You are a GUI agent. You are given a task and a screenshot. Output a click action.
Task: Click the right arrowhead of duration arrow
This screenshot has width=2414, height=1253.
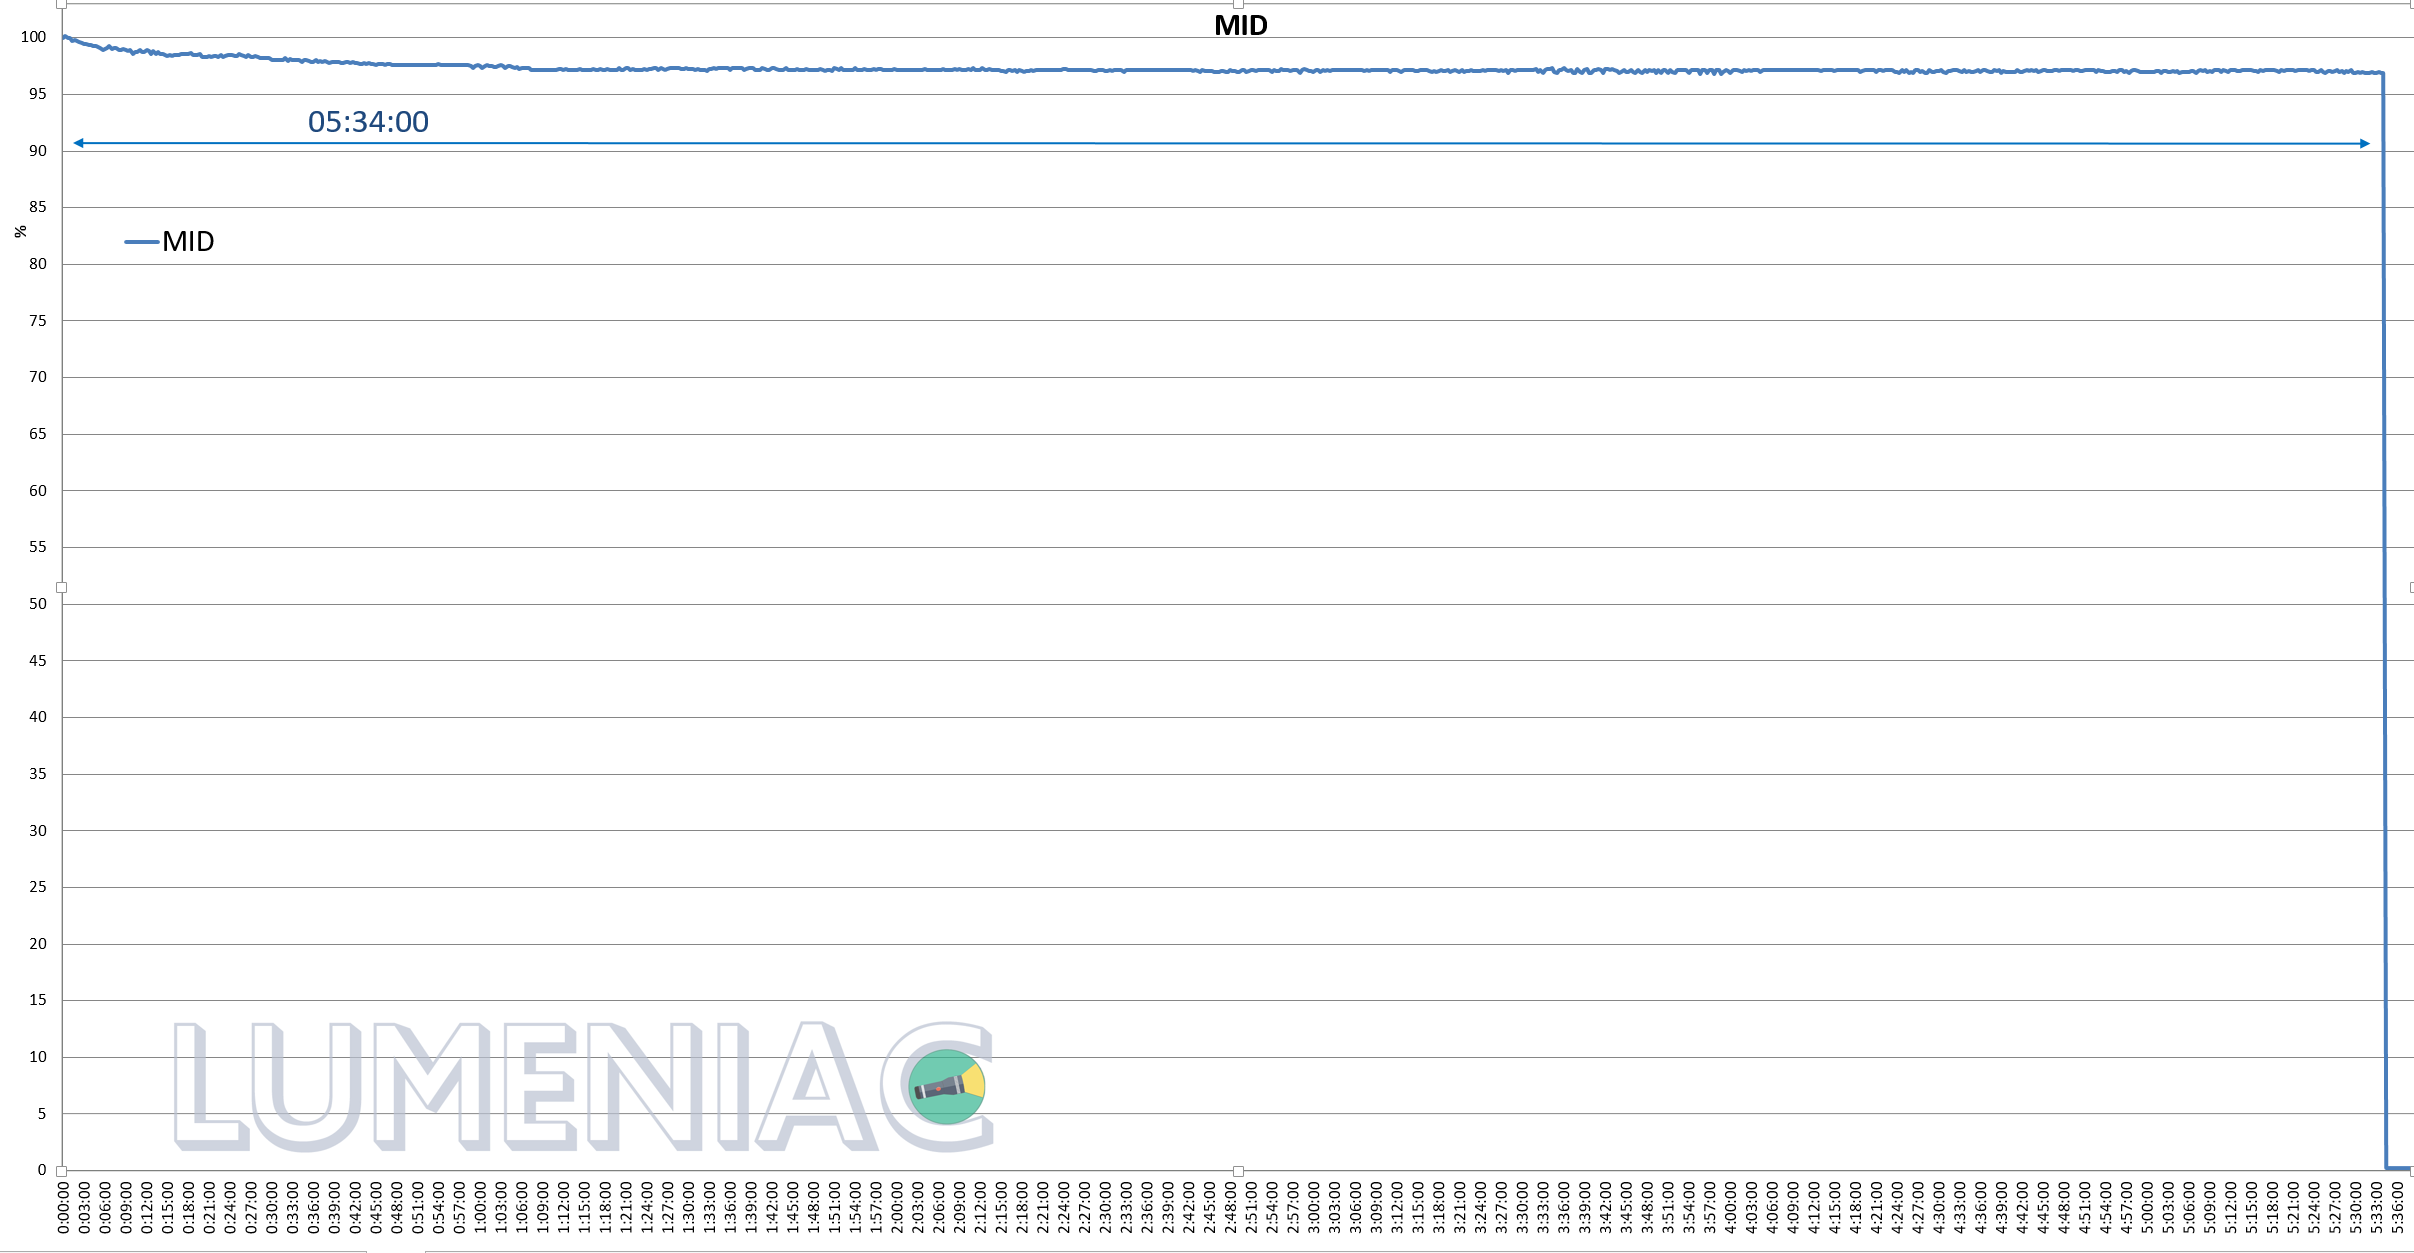coord(2364,144)
